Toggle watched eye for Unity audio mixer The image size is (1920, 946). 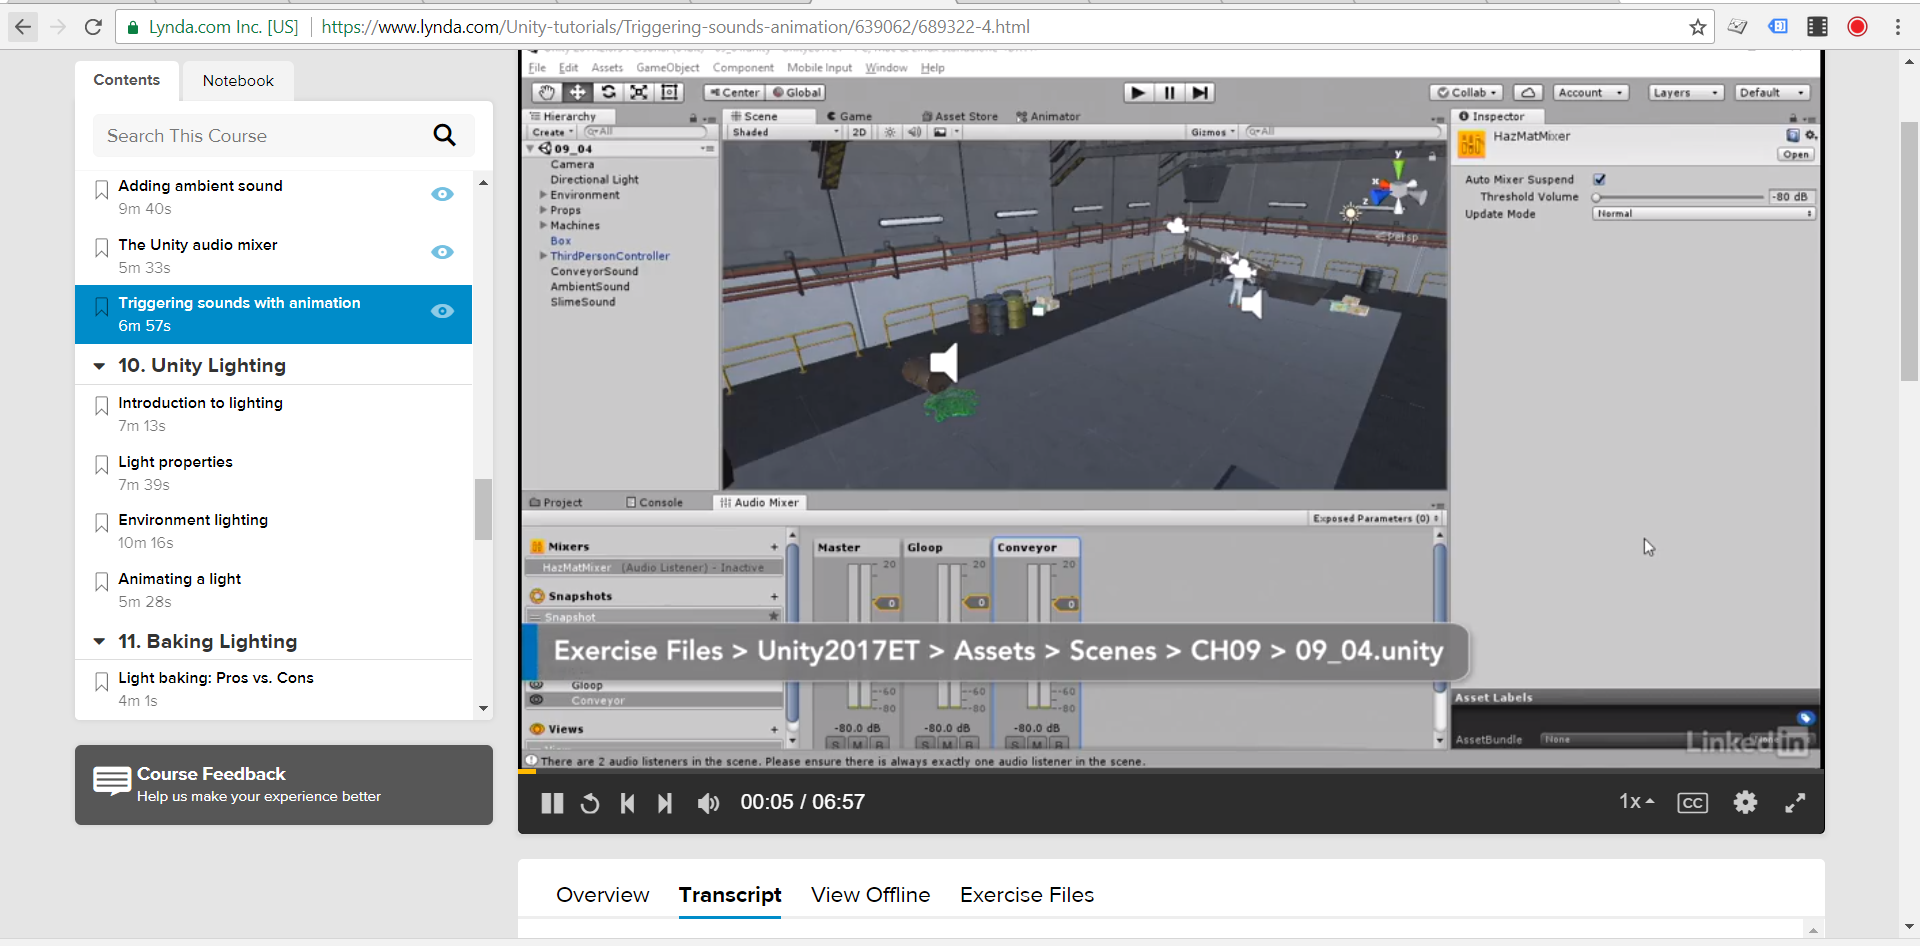coord(442,252)
